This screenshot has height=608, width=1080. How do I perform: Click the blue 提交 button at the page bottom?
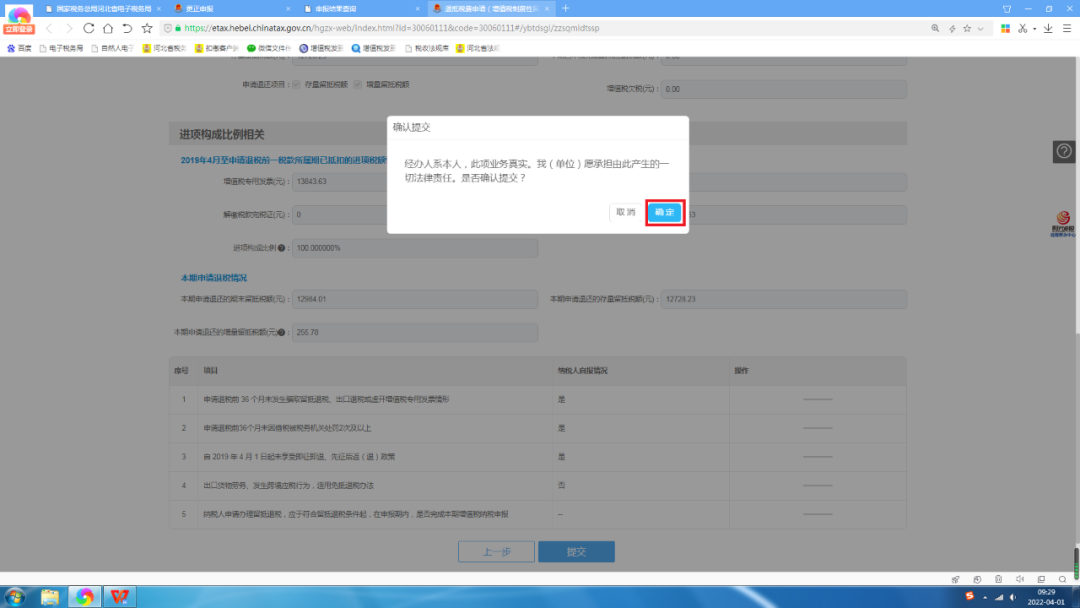coord(576,552)
